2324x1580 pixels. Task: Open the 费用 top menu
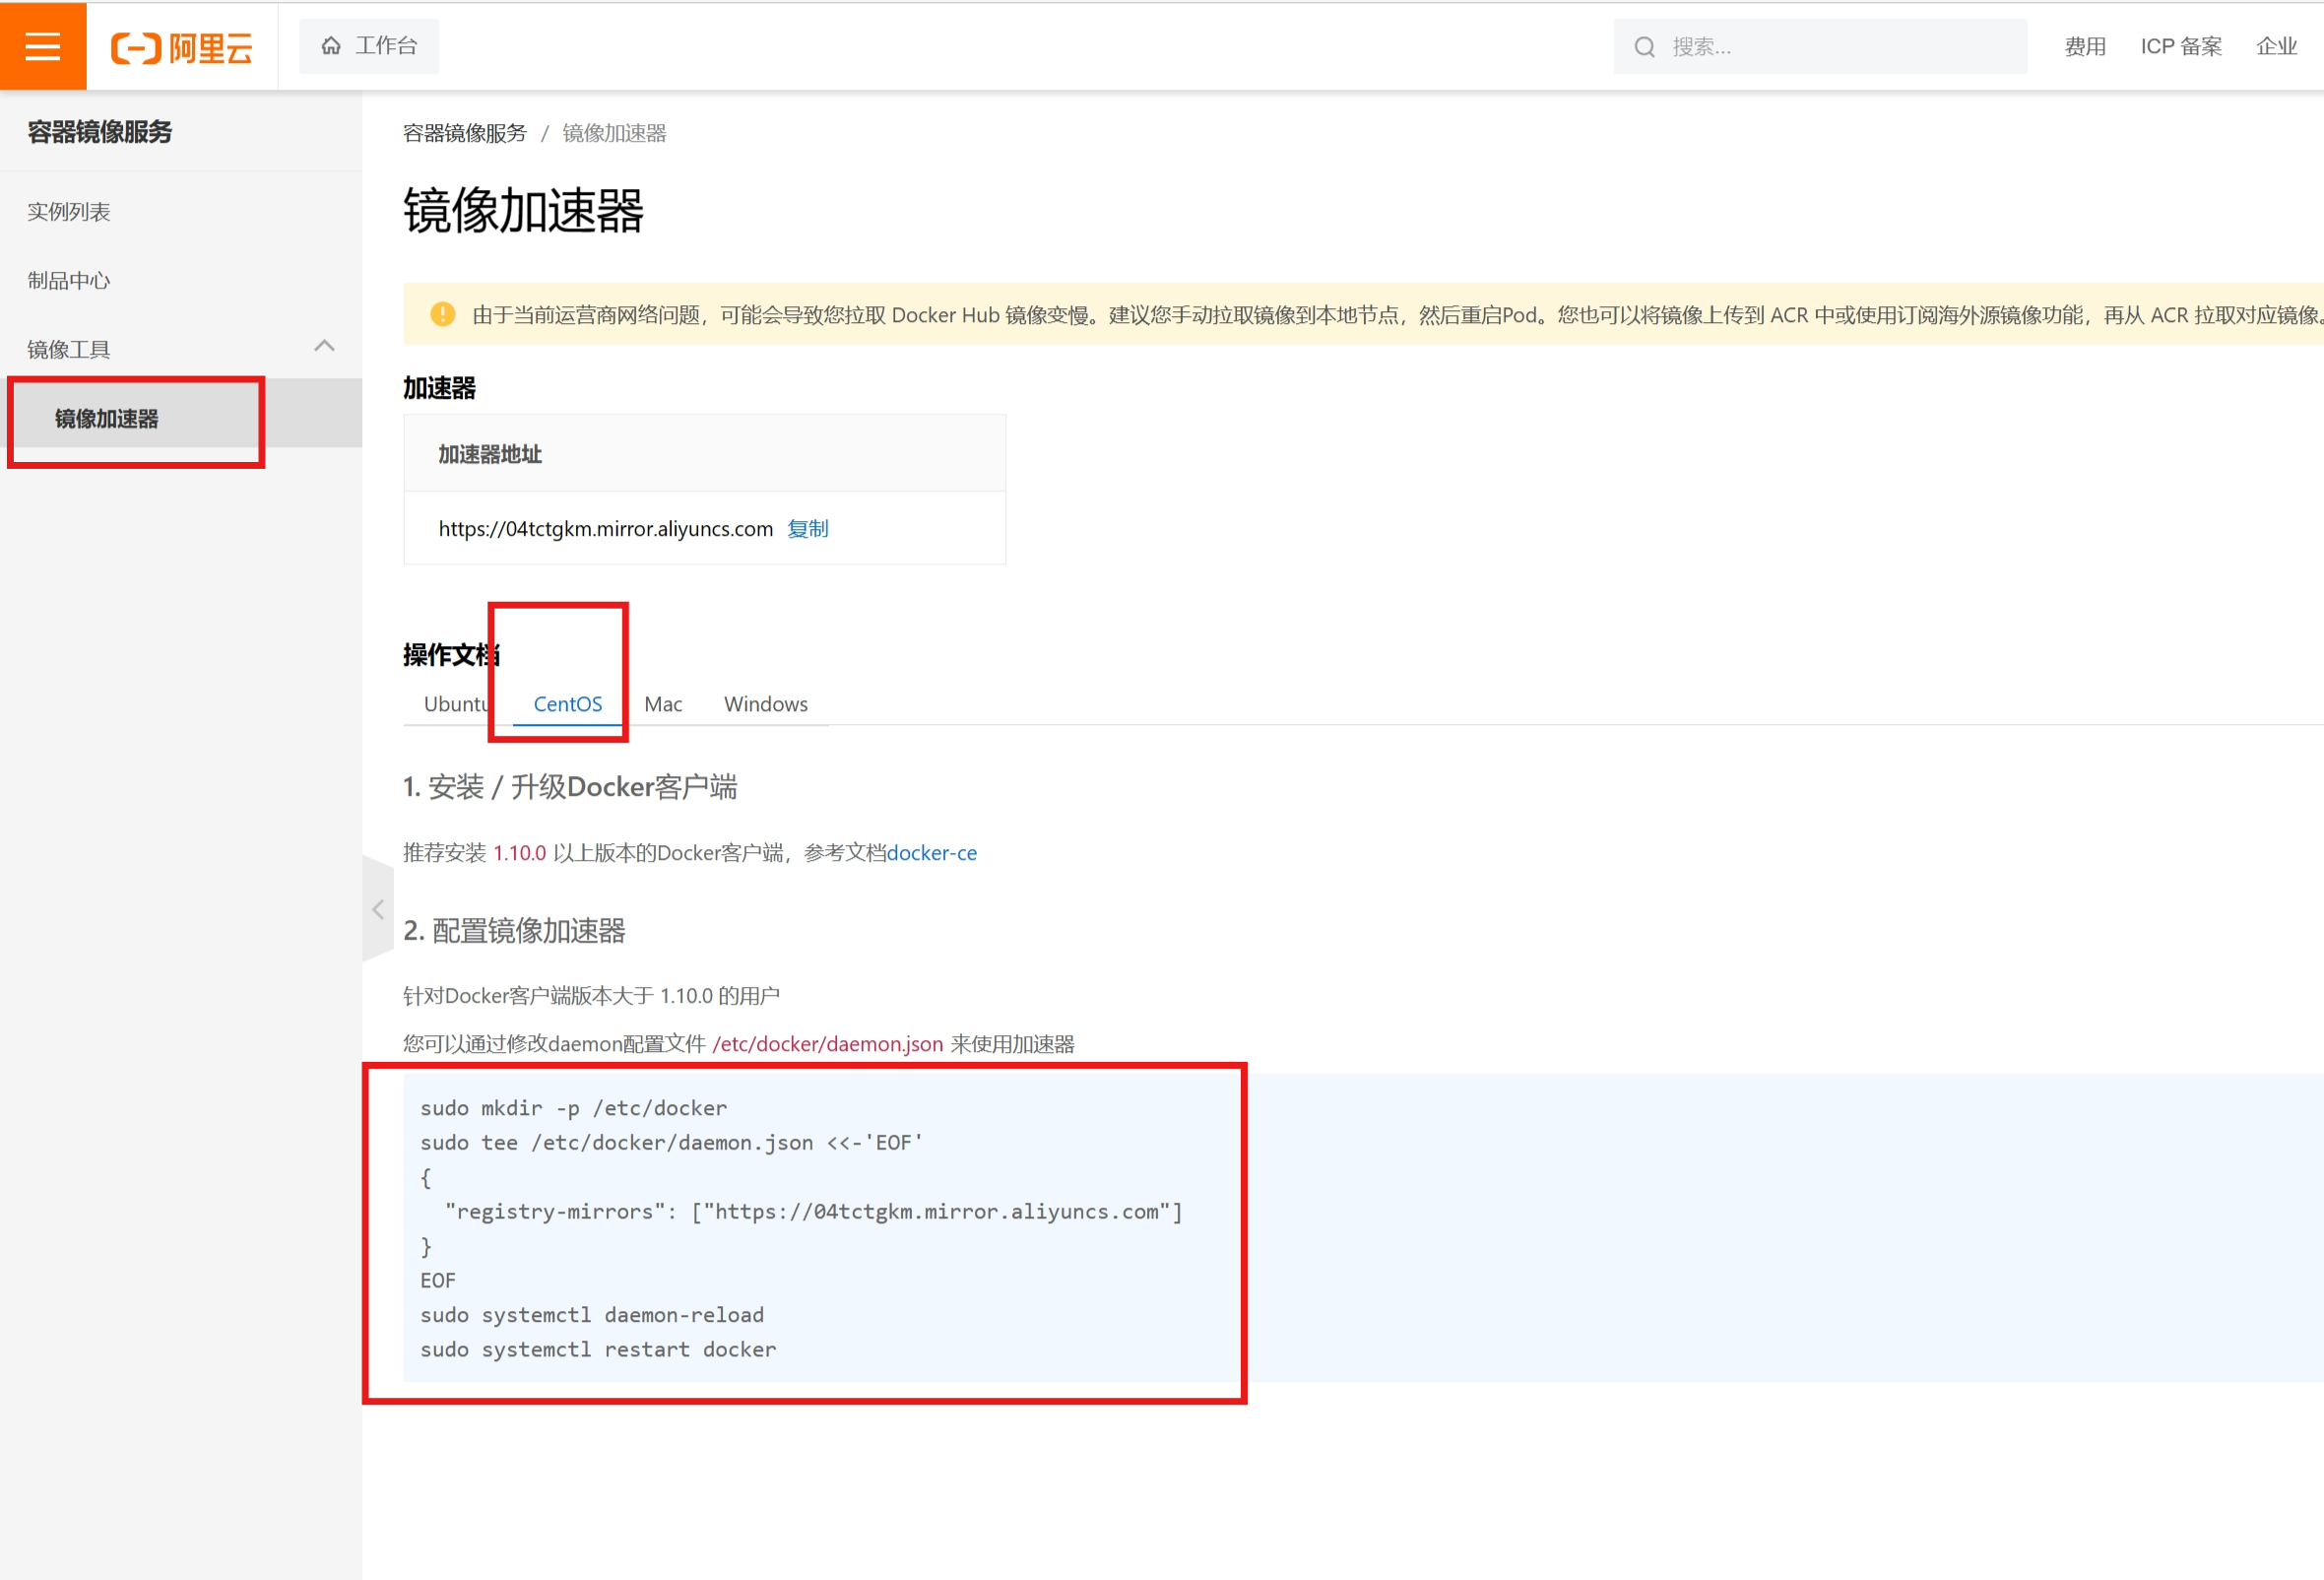click(2085, 46)
